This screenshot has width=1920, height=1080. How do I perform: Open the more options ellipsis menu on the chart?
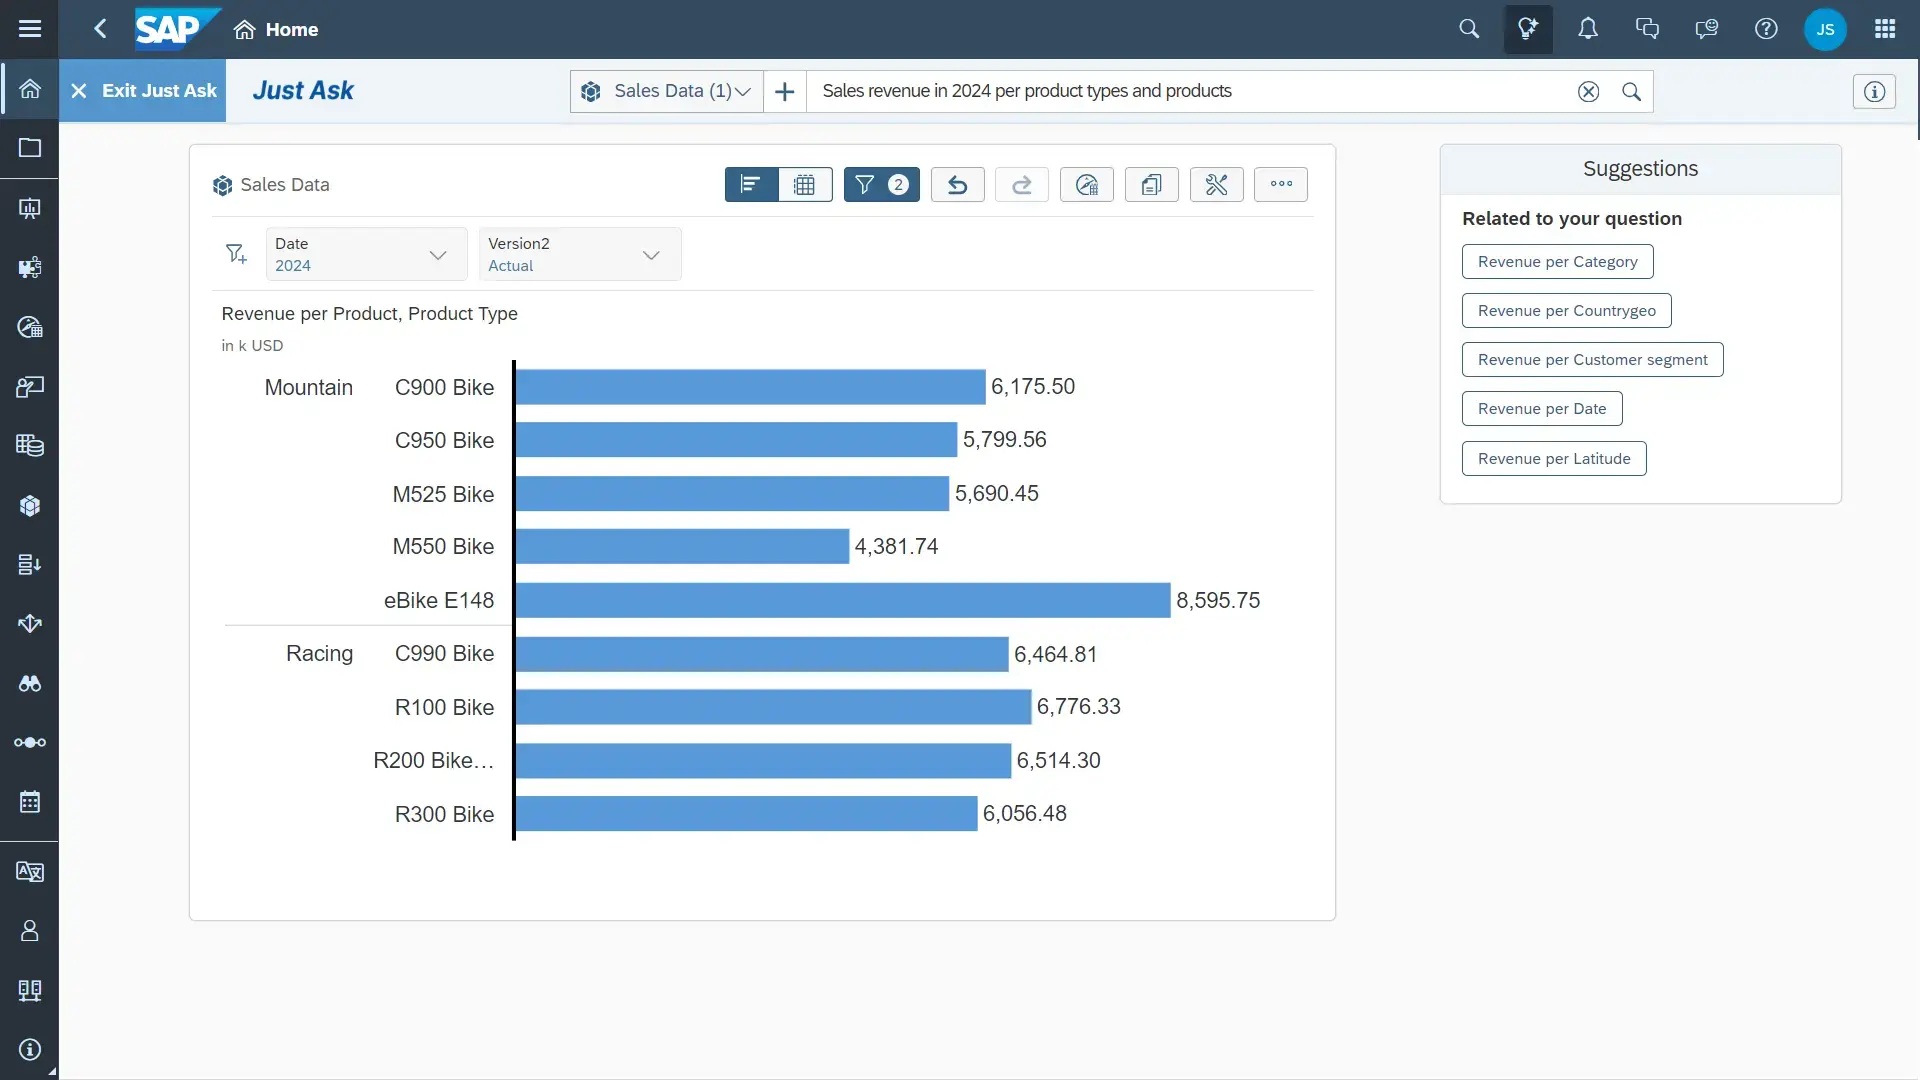[1281, 184]
